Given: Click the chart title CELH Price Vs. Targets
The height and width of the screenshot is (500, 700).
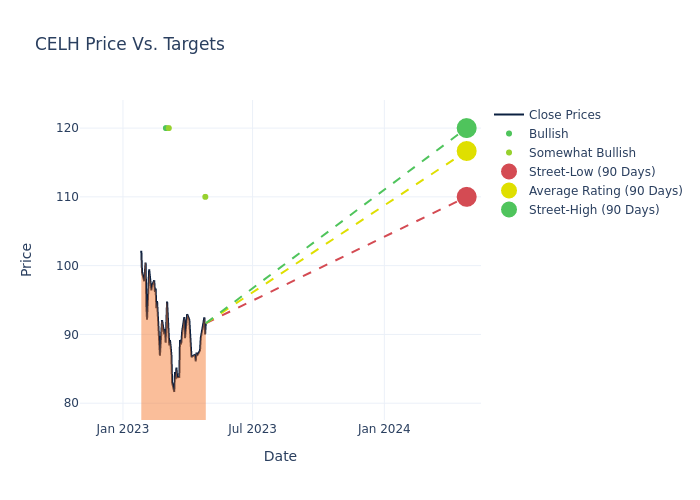Looking at the screenshot, I should coord(130,45).
